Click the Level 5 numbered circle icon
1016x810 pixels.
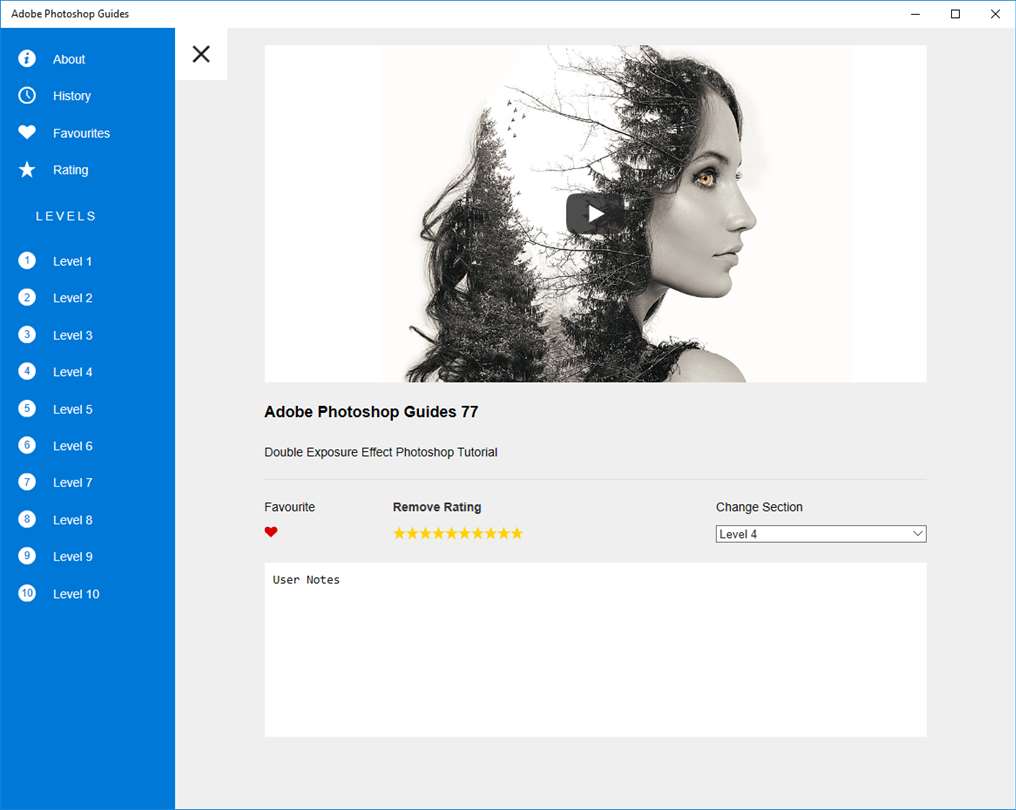point(27,408)
